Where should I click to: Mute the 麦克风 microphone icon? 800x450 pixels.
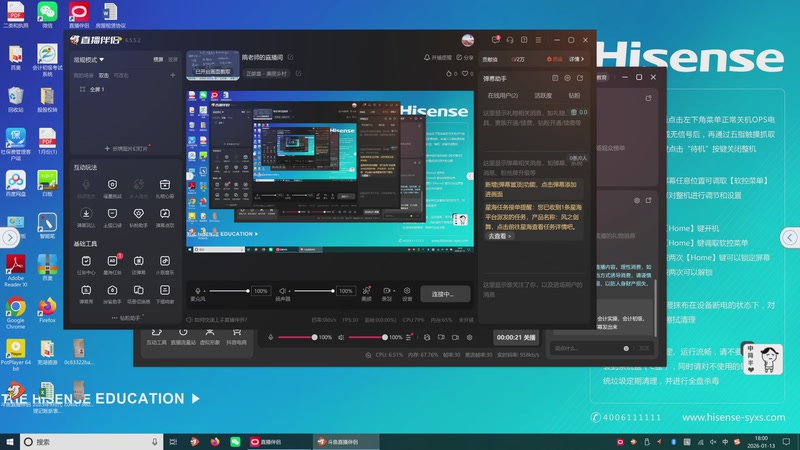[197, 291]
